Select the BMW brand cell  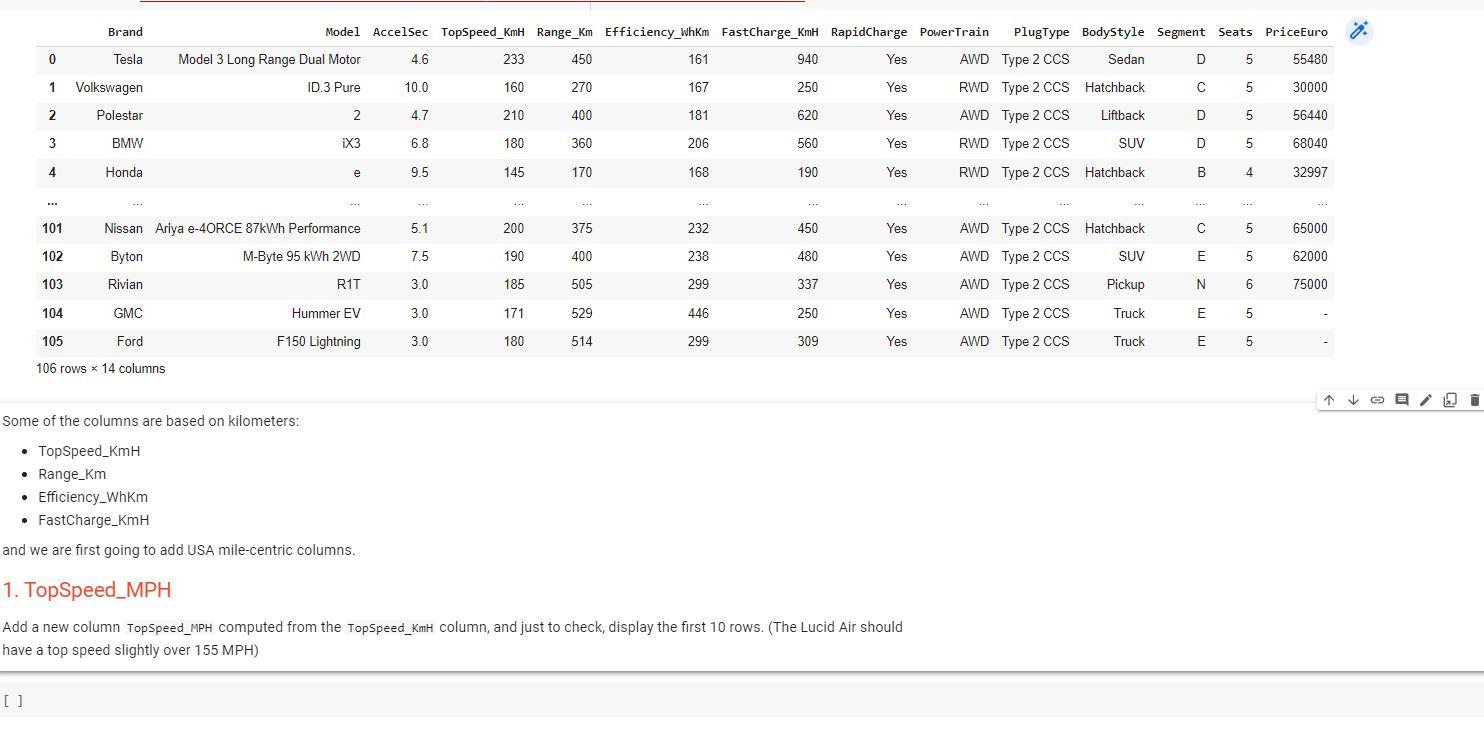128,144
